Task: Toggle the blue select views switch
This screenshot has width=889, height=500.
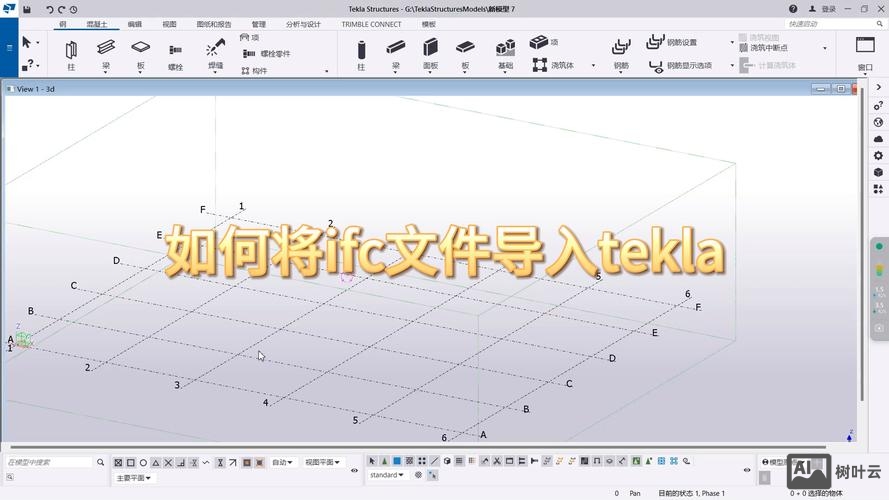Action: point(397,461)
